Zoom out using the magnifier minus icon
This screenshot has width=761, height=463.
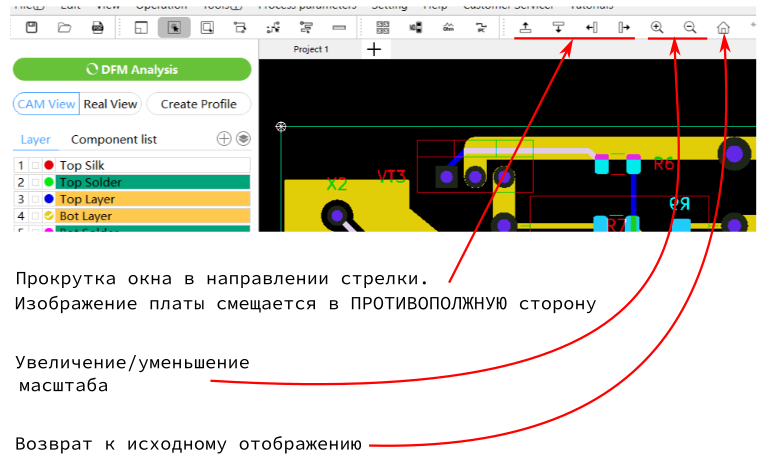coord(690,27)
